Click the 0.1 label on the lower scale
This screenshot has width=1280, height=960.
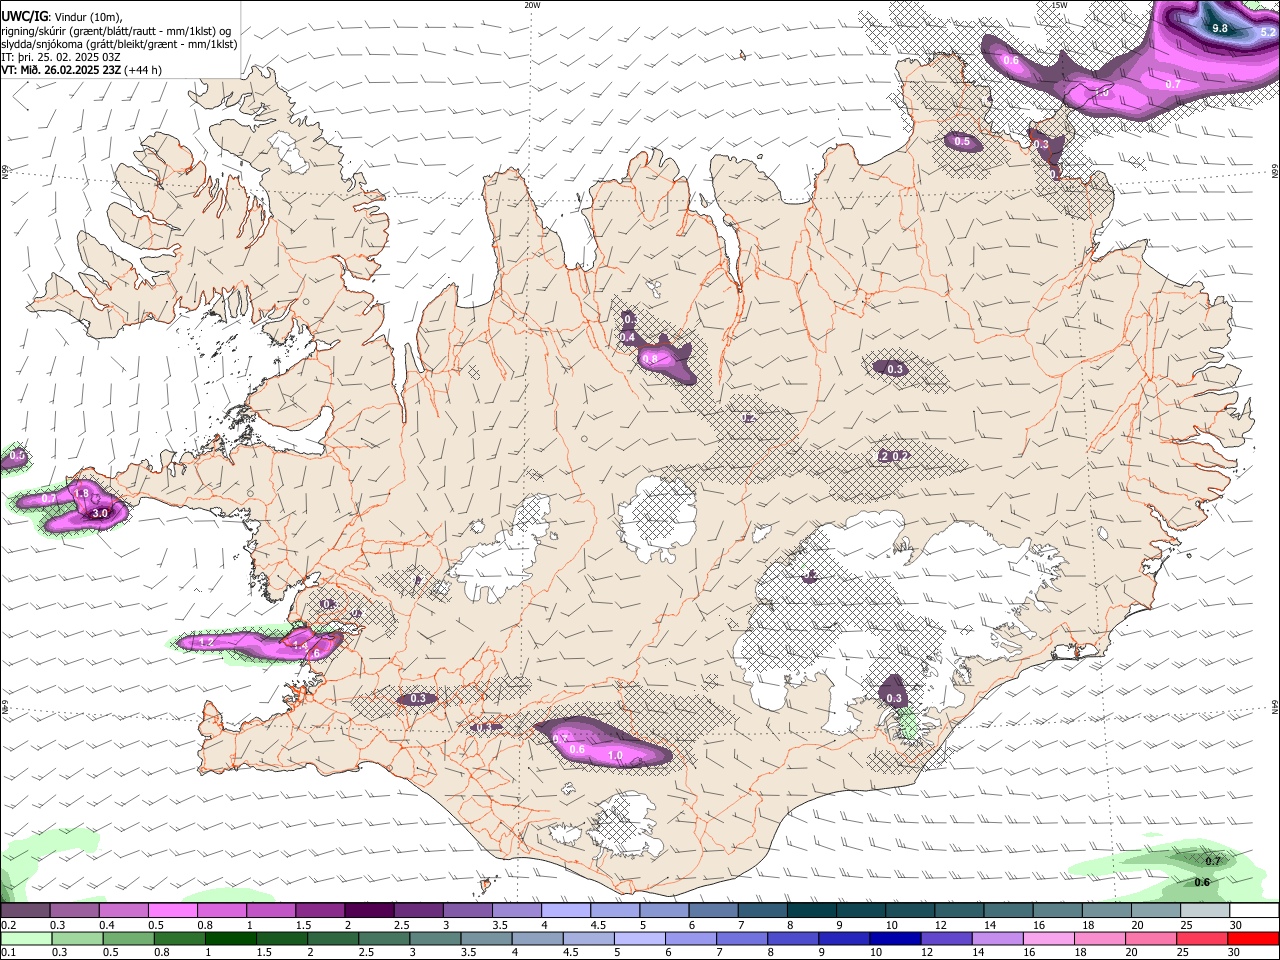tap(9, 952)
